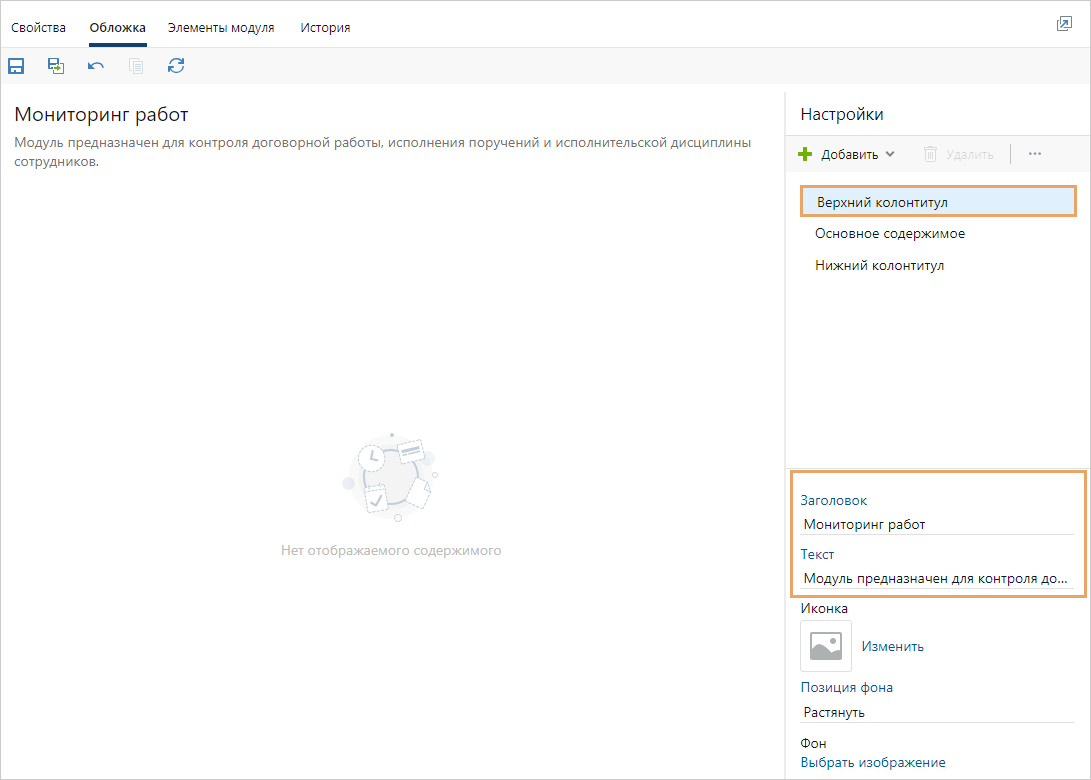Click the Save and close icon
1091x780 pixels.
coord(56,66)
